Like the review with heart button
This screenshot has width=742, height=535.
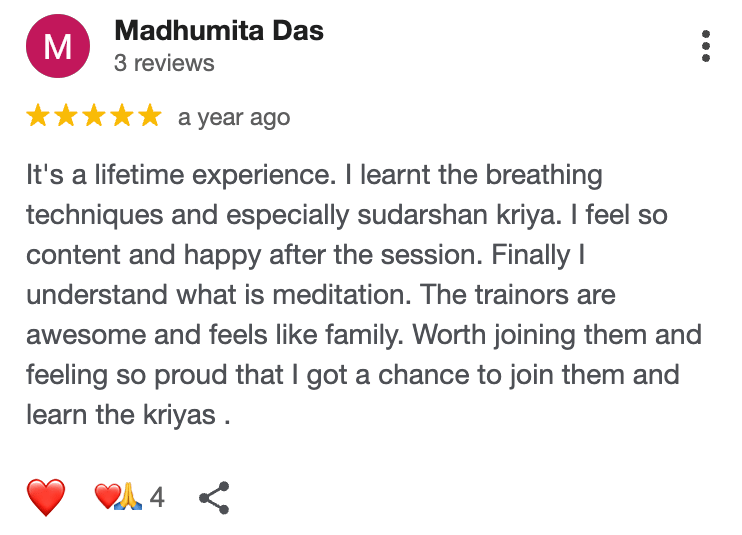(x=46, y=497)
